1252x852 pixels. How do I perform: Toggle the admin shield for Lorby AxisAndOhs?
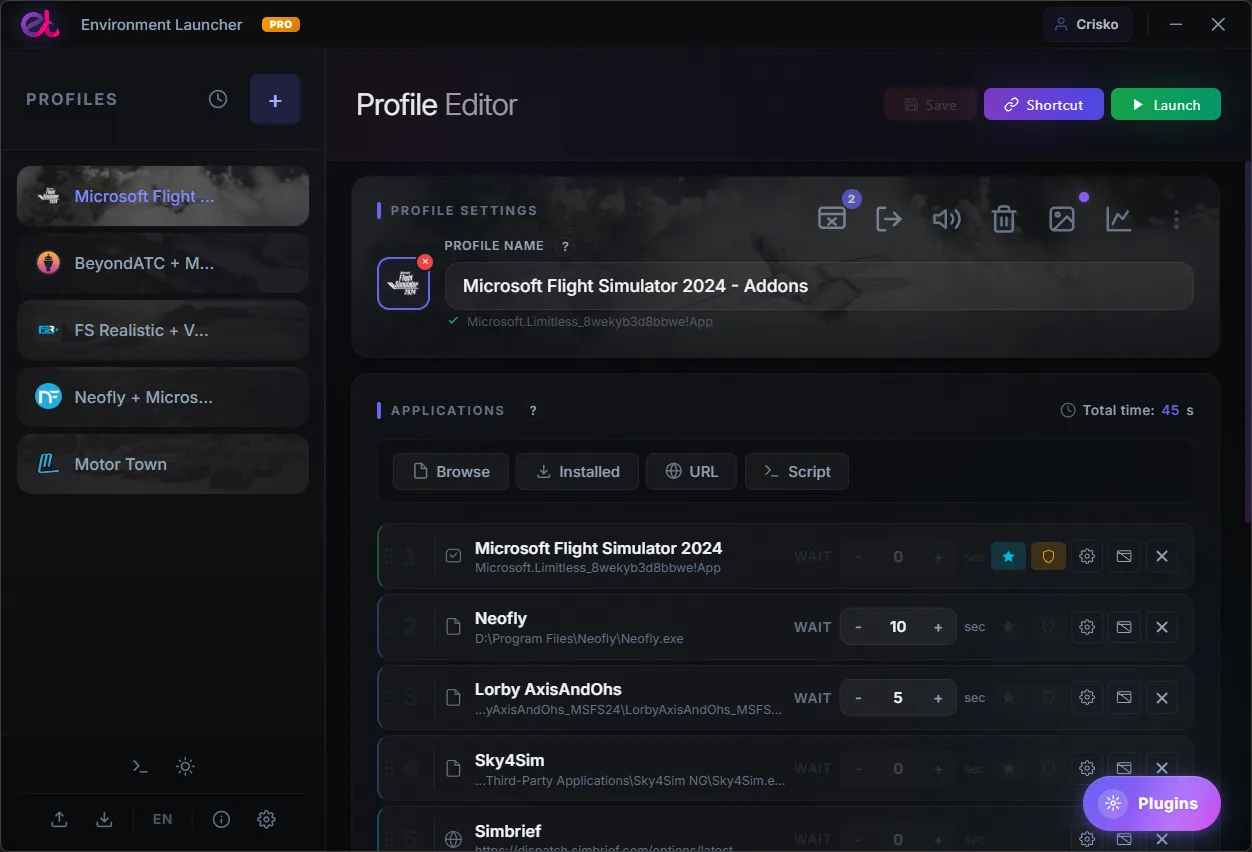tap(1048, 698)
